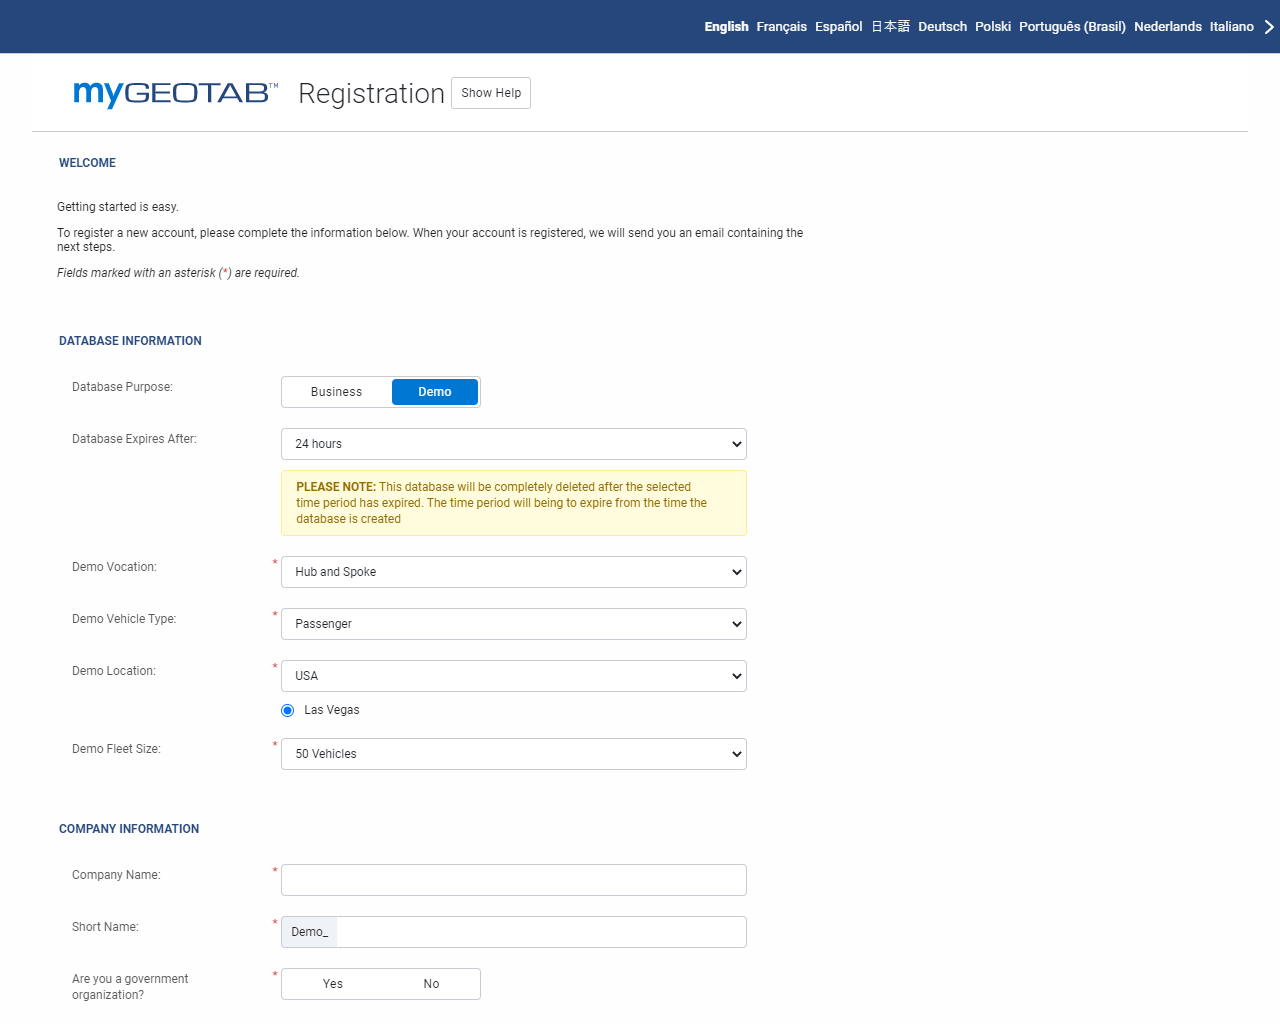1280x1024 pixels.
Task: Click into the Company Name field
Action: (513, 880)
